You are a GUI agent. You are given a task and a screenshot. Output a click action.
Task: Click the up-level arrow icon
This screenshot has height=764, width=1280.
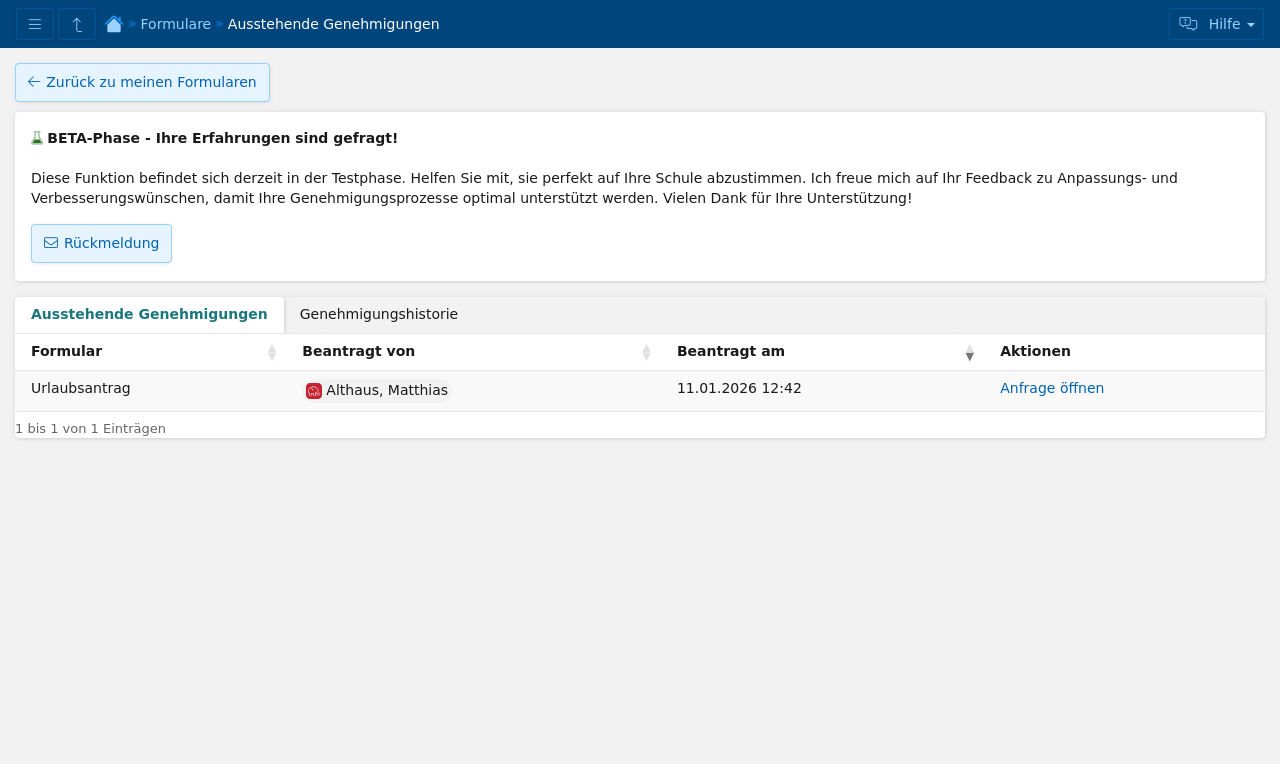tap(77, 24)
